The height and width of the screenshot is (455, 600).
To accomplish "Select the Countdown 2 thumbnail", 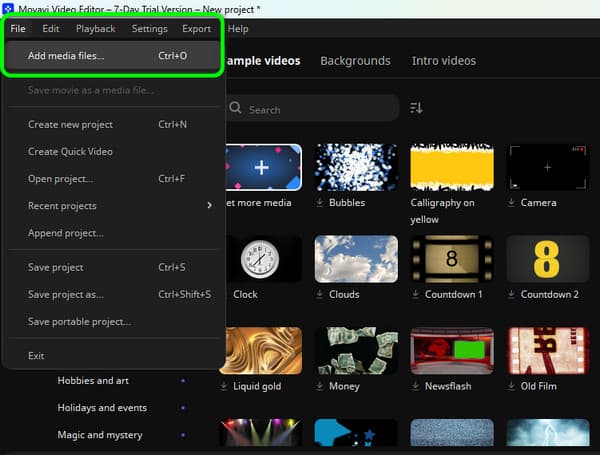I will [x=548, y=259].
